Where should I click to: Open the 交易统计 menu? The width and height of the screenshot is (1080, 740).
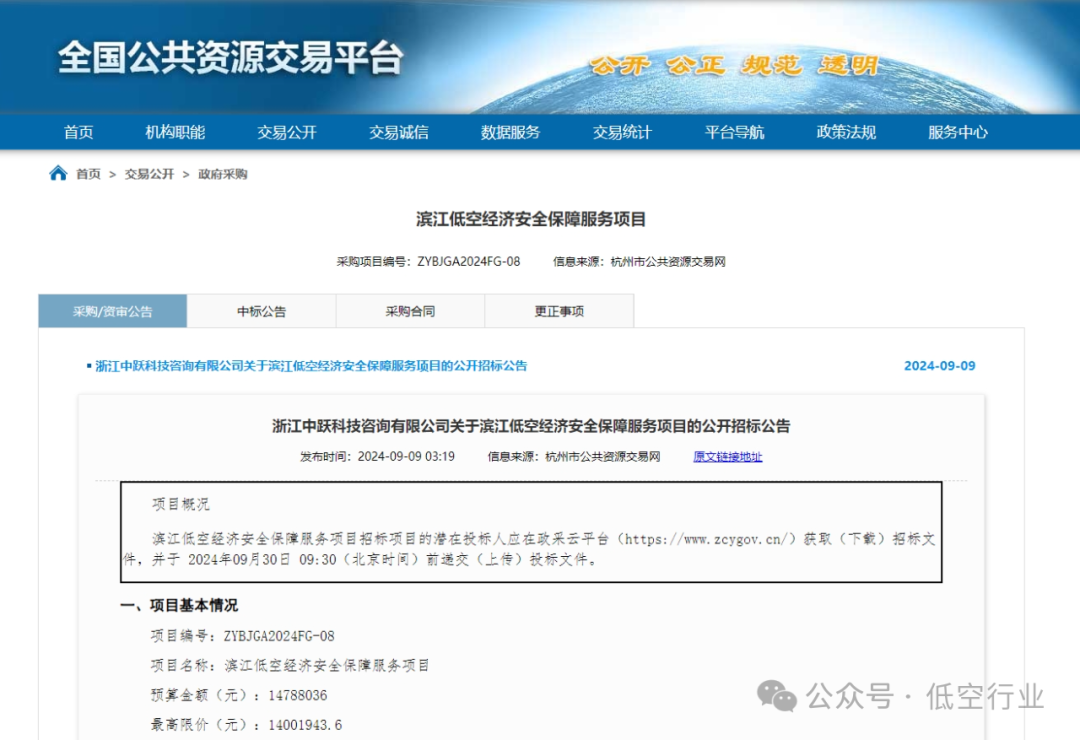pos(620,132)
